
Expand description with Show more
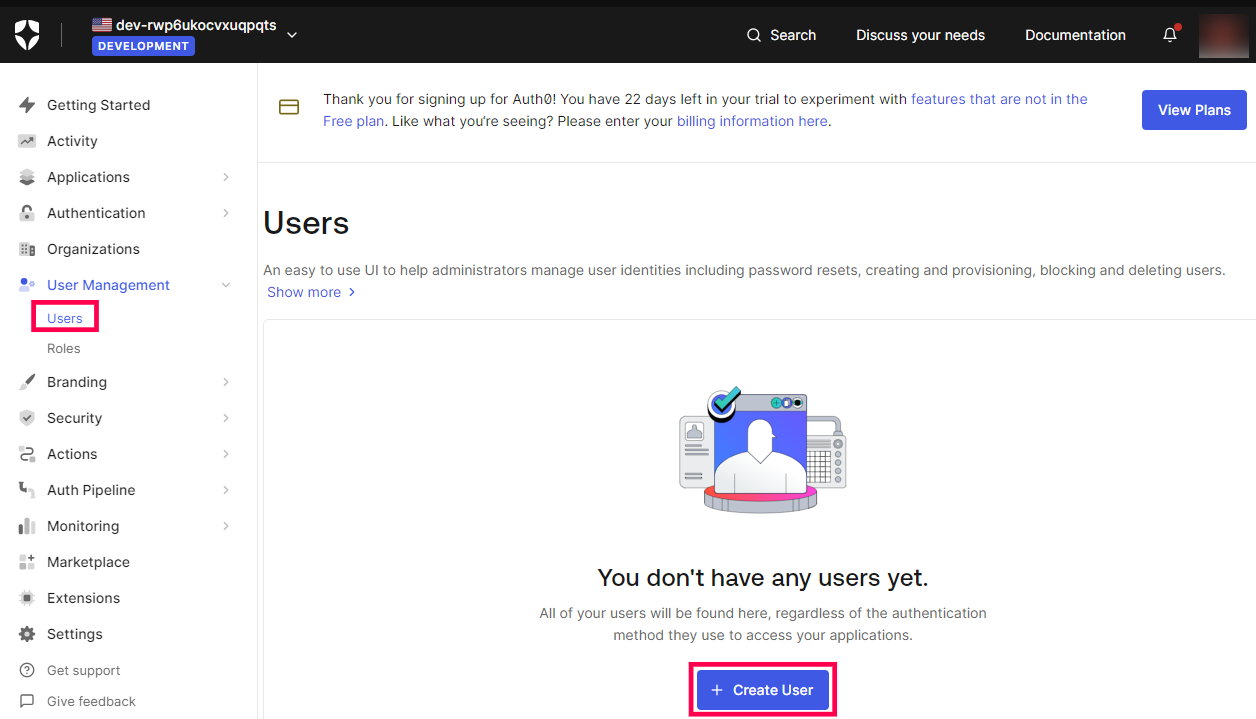[x=311, y=292]
